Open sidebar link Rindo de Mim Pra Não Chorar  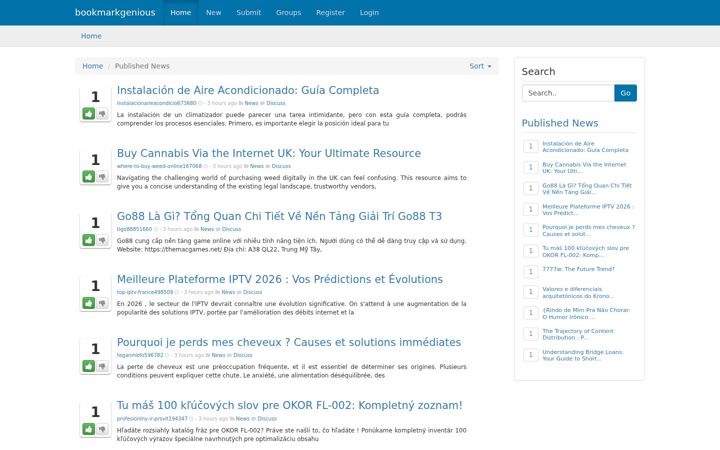pos(586,314)
